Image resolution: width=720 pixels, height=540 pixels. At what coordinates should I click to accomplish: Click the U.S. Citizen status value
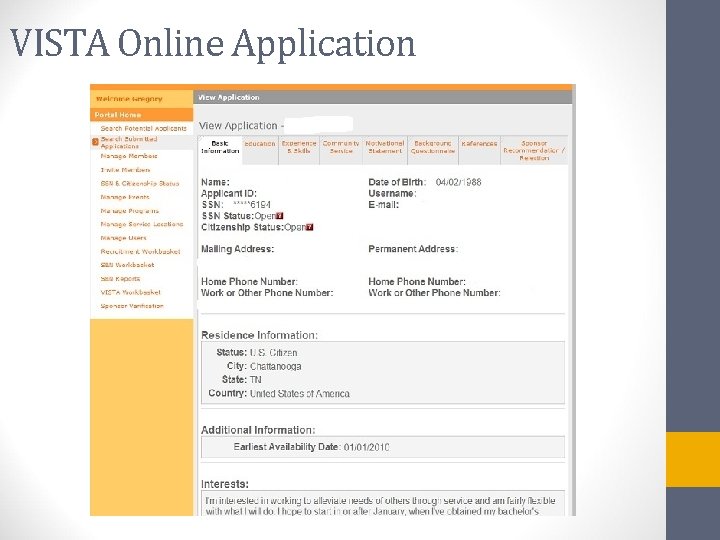274,353
